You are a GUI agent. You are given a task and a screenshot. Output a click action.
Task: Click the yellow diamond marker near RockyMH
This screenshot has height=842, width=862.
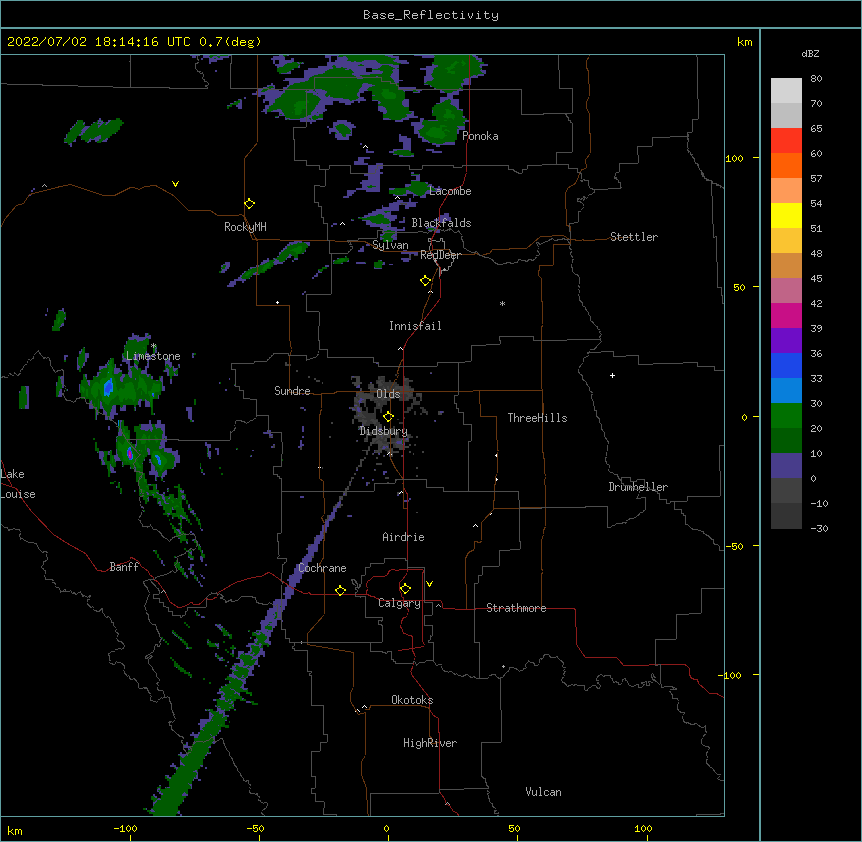pyautogui.click(x=249, y=204)
